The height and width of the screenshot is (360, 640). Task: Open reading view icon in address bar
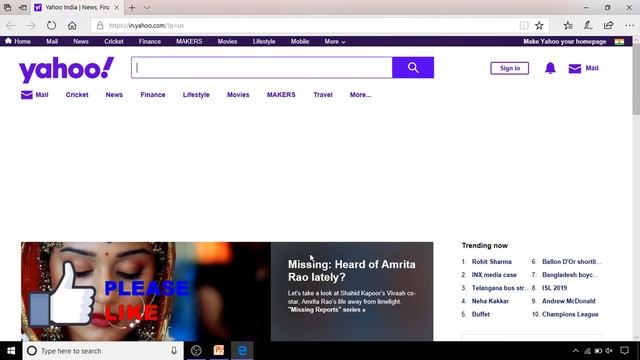coord(524,25)
